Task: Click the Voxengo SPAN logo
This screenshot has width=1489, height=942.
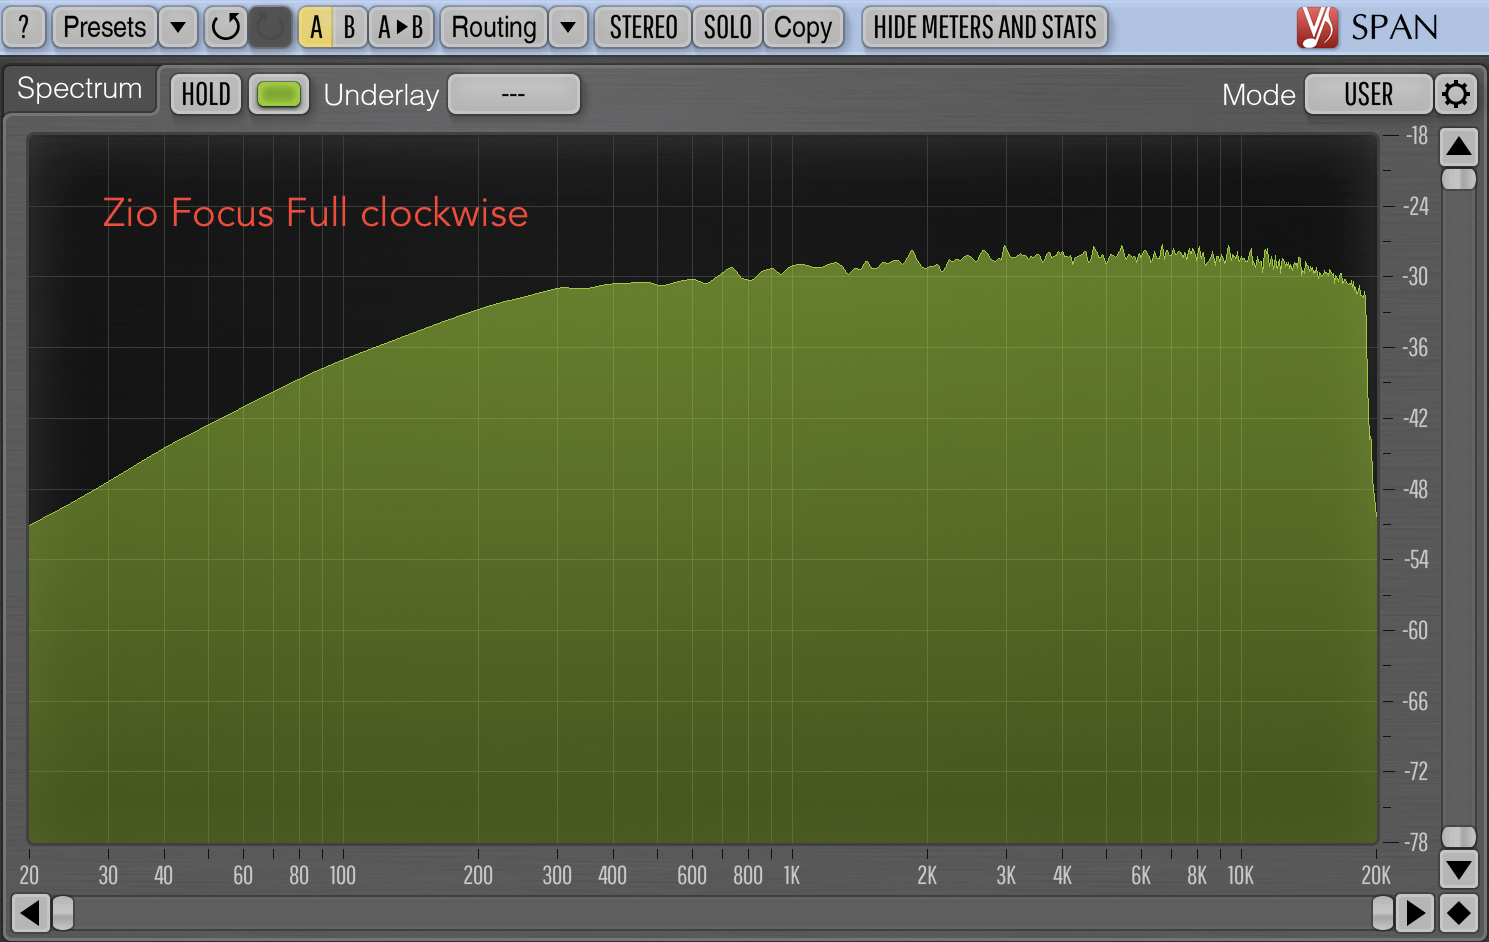Action: point(1367,27)
